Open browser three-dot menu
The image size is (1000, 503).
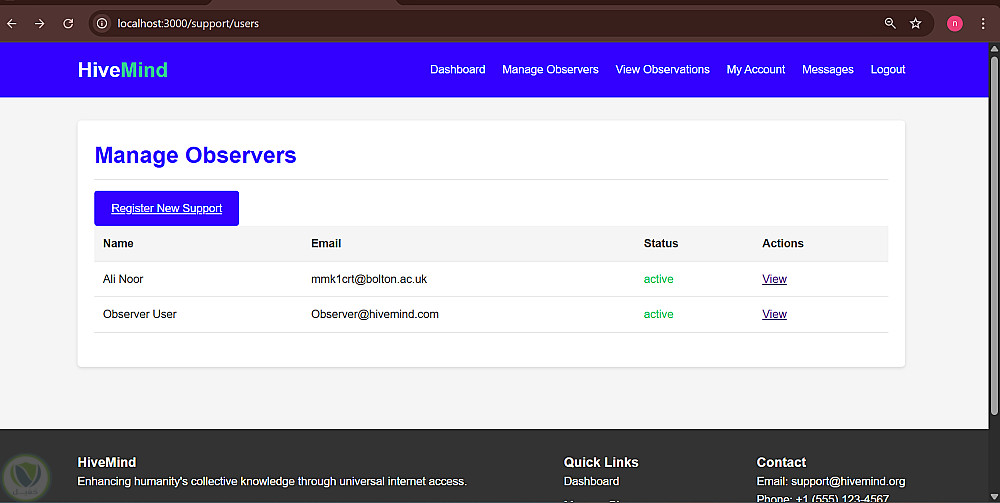(983, 24)
